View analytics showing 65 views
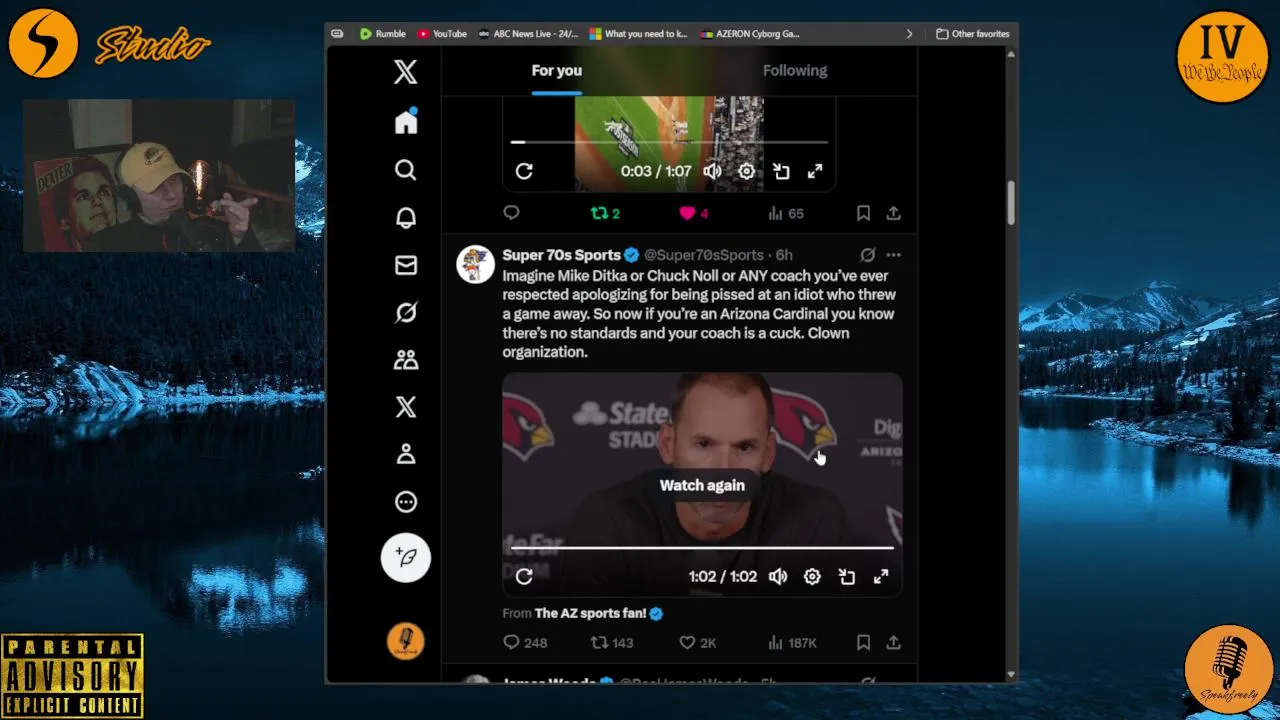The width and height of the screenshot is (1280, 720). (785, 213)
